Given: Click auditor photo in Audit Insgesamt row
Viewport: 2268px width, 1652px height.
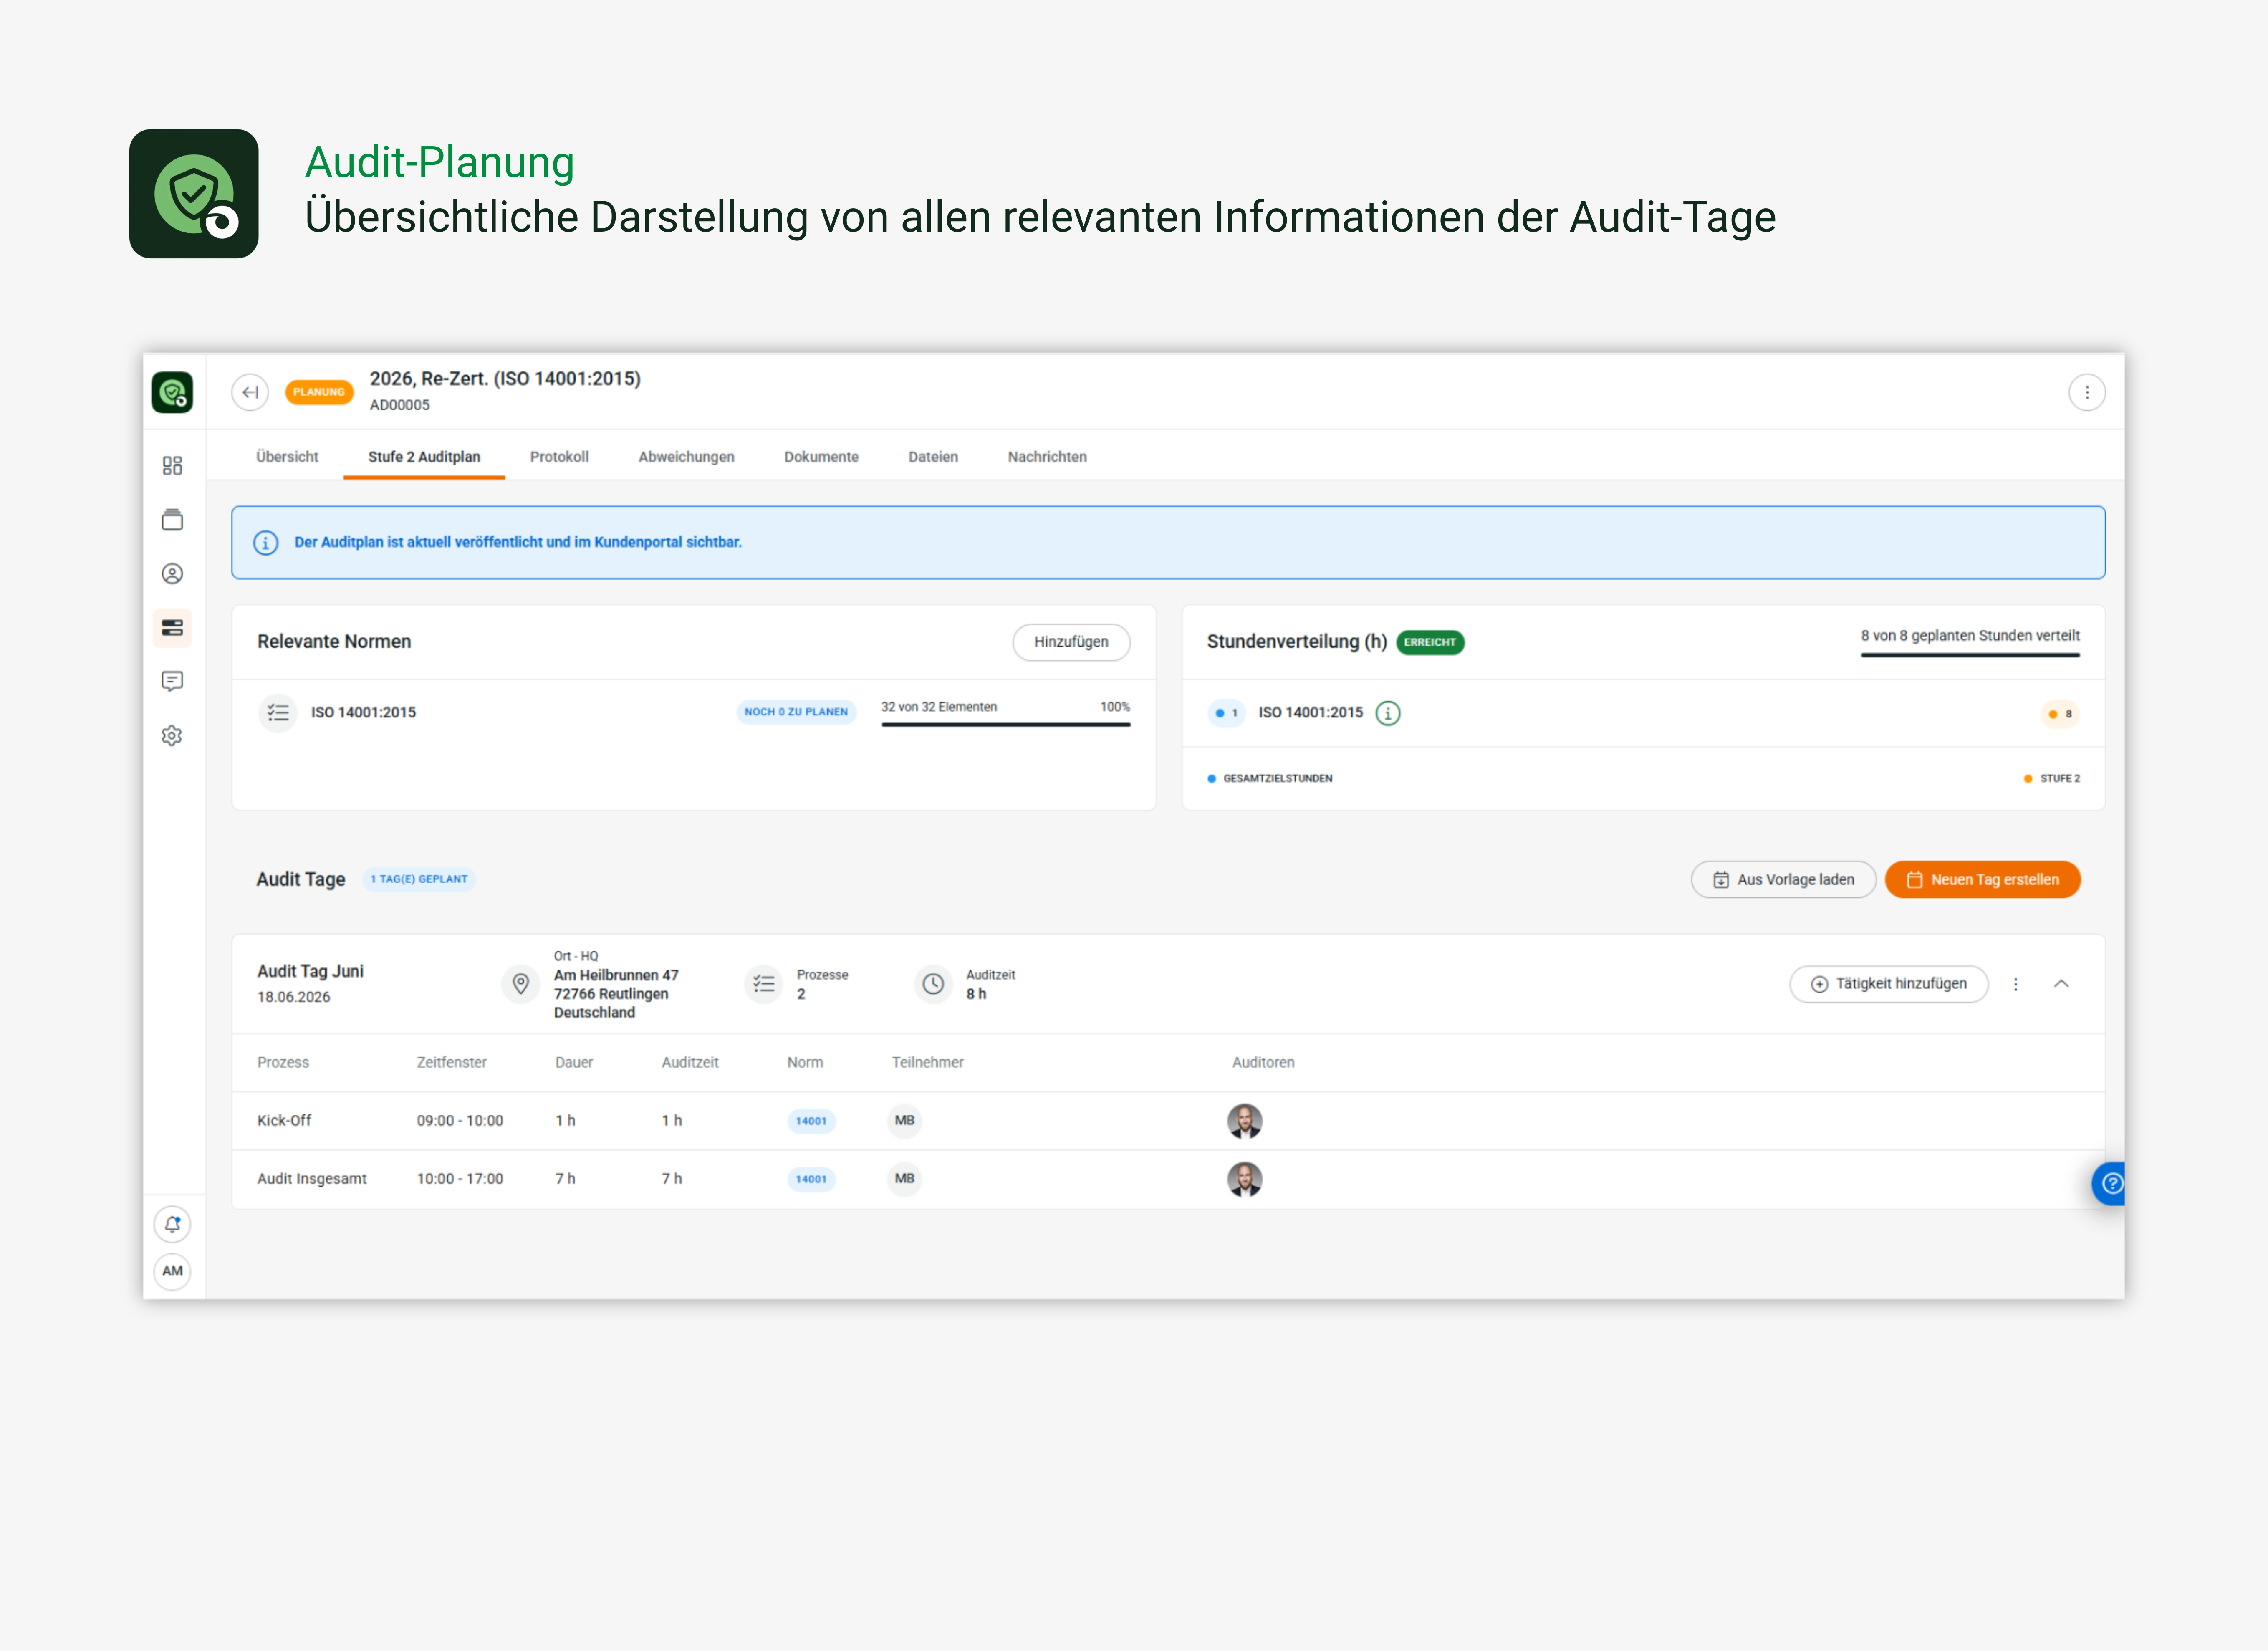Looking at the screenshot, I should point(1245,1179).
